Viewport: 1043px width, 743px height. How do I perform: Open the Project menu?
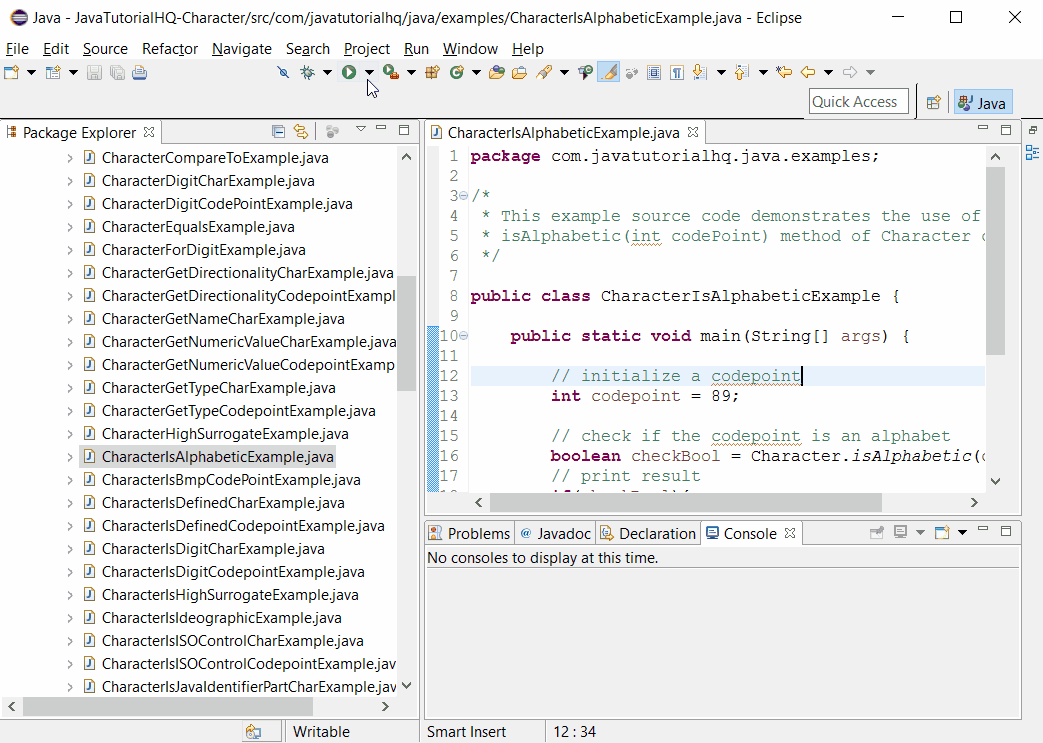click(x=367, y=49)
